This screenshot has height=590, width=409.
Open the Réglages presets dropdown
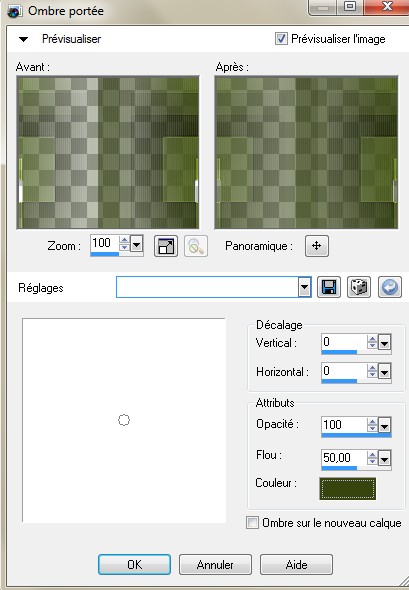coord(304,288)
